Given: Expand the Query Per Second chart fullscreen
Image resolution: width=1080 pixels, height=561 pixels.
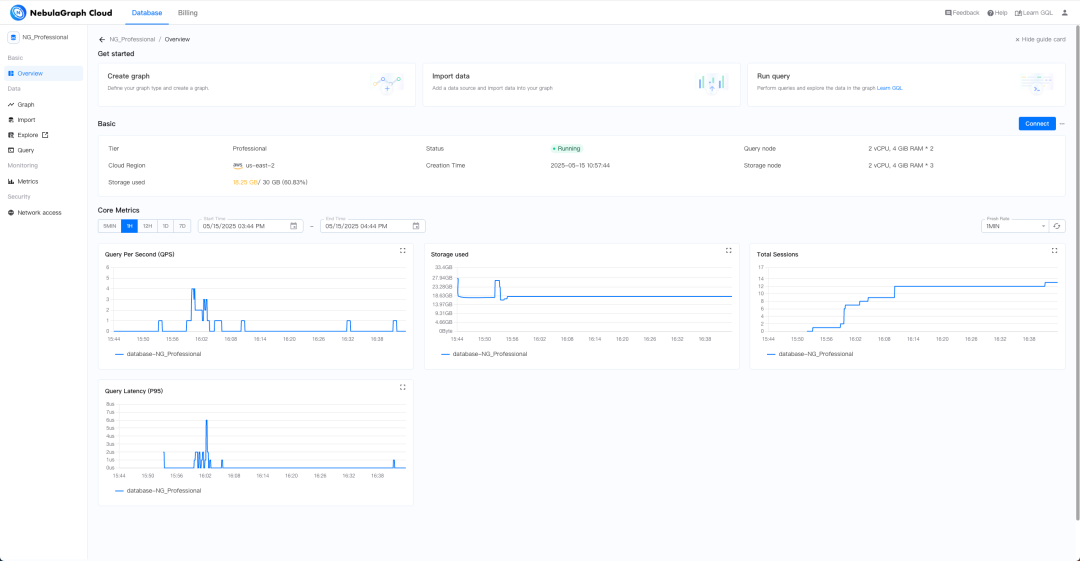Looking at the screenshot, I should (403, 251).
